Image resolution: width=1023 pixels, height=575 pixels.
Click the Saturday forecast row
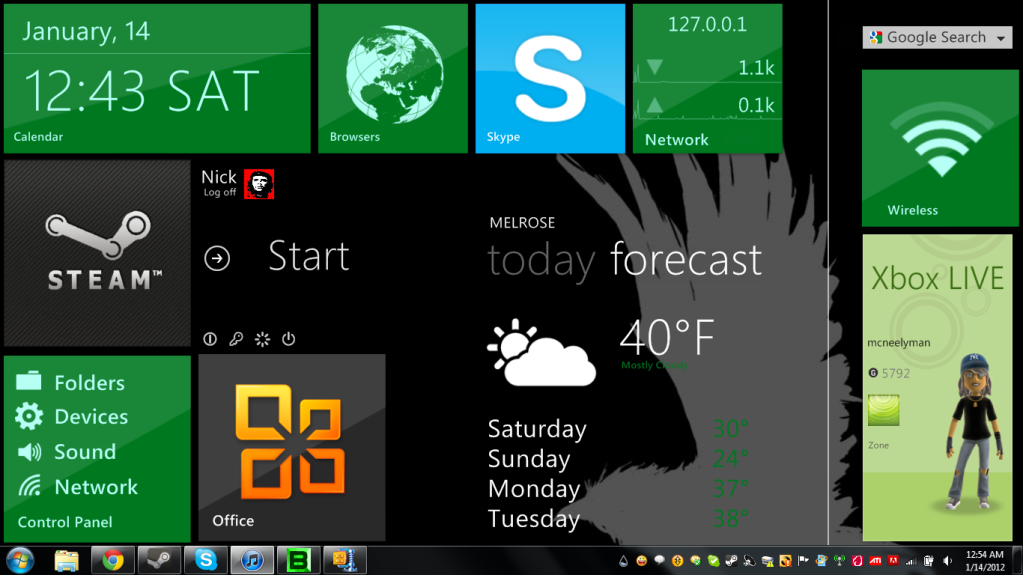[x=618, y=429]
